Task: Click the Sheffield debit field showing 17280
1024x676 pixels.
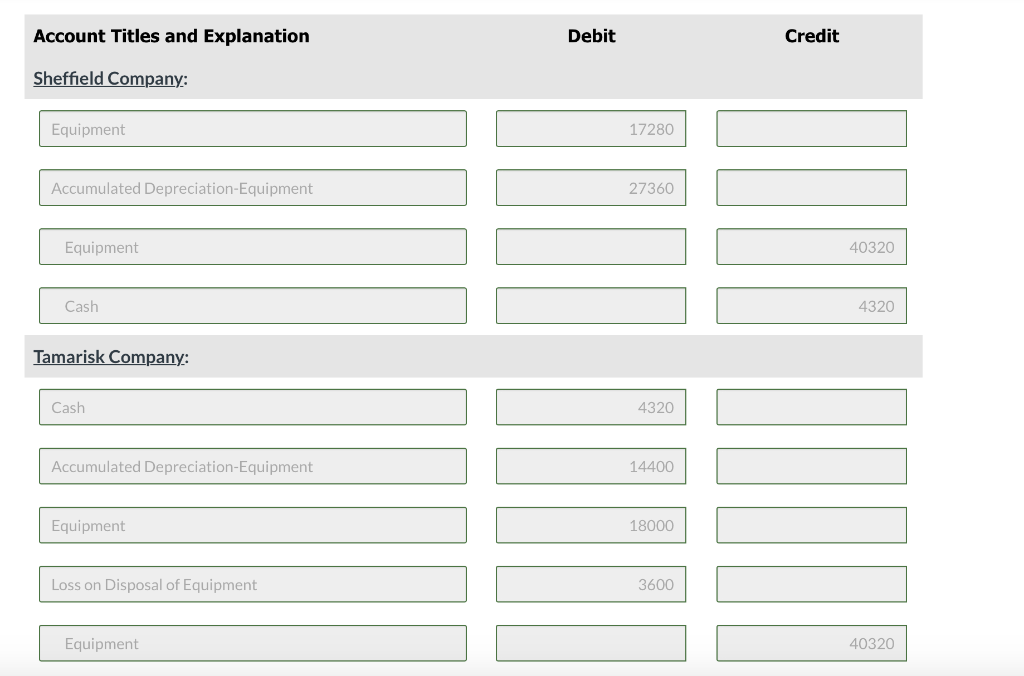Action: [591, 129]
